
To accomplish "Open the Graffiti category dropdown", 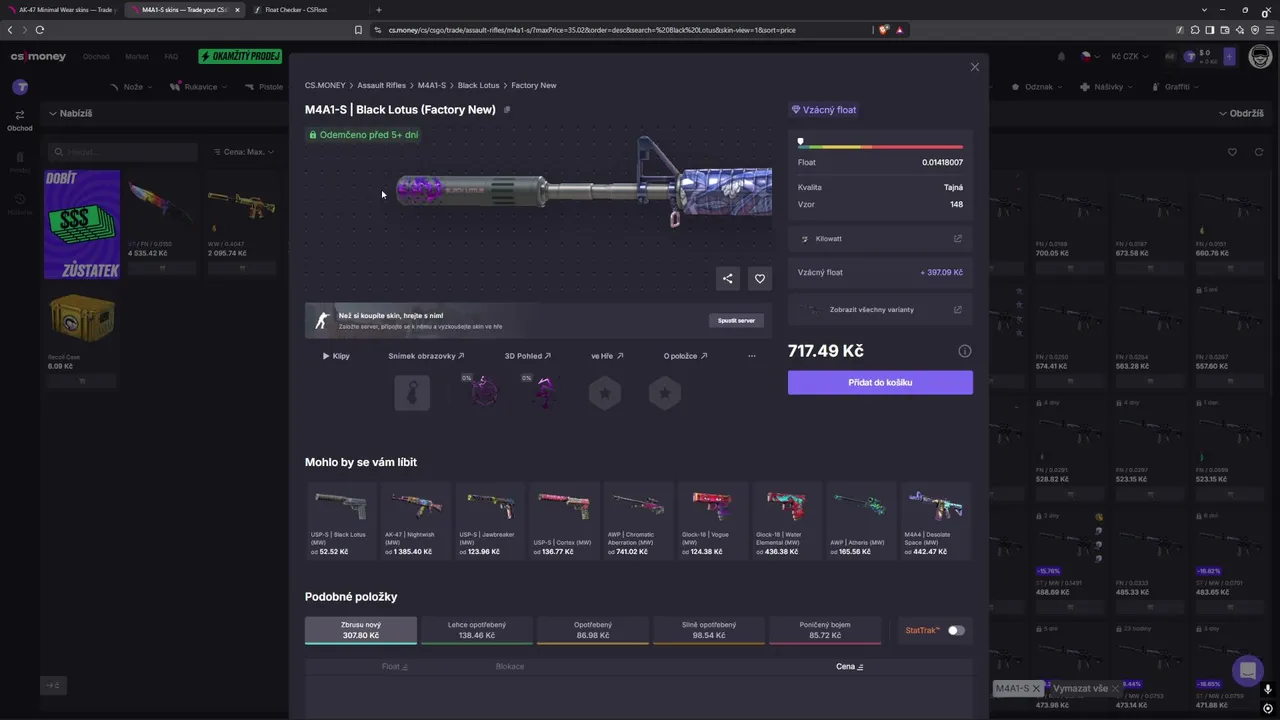I will pyautogui.click(x=1176, y=87).
